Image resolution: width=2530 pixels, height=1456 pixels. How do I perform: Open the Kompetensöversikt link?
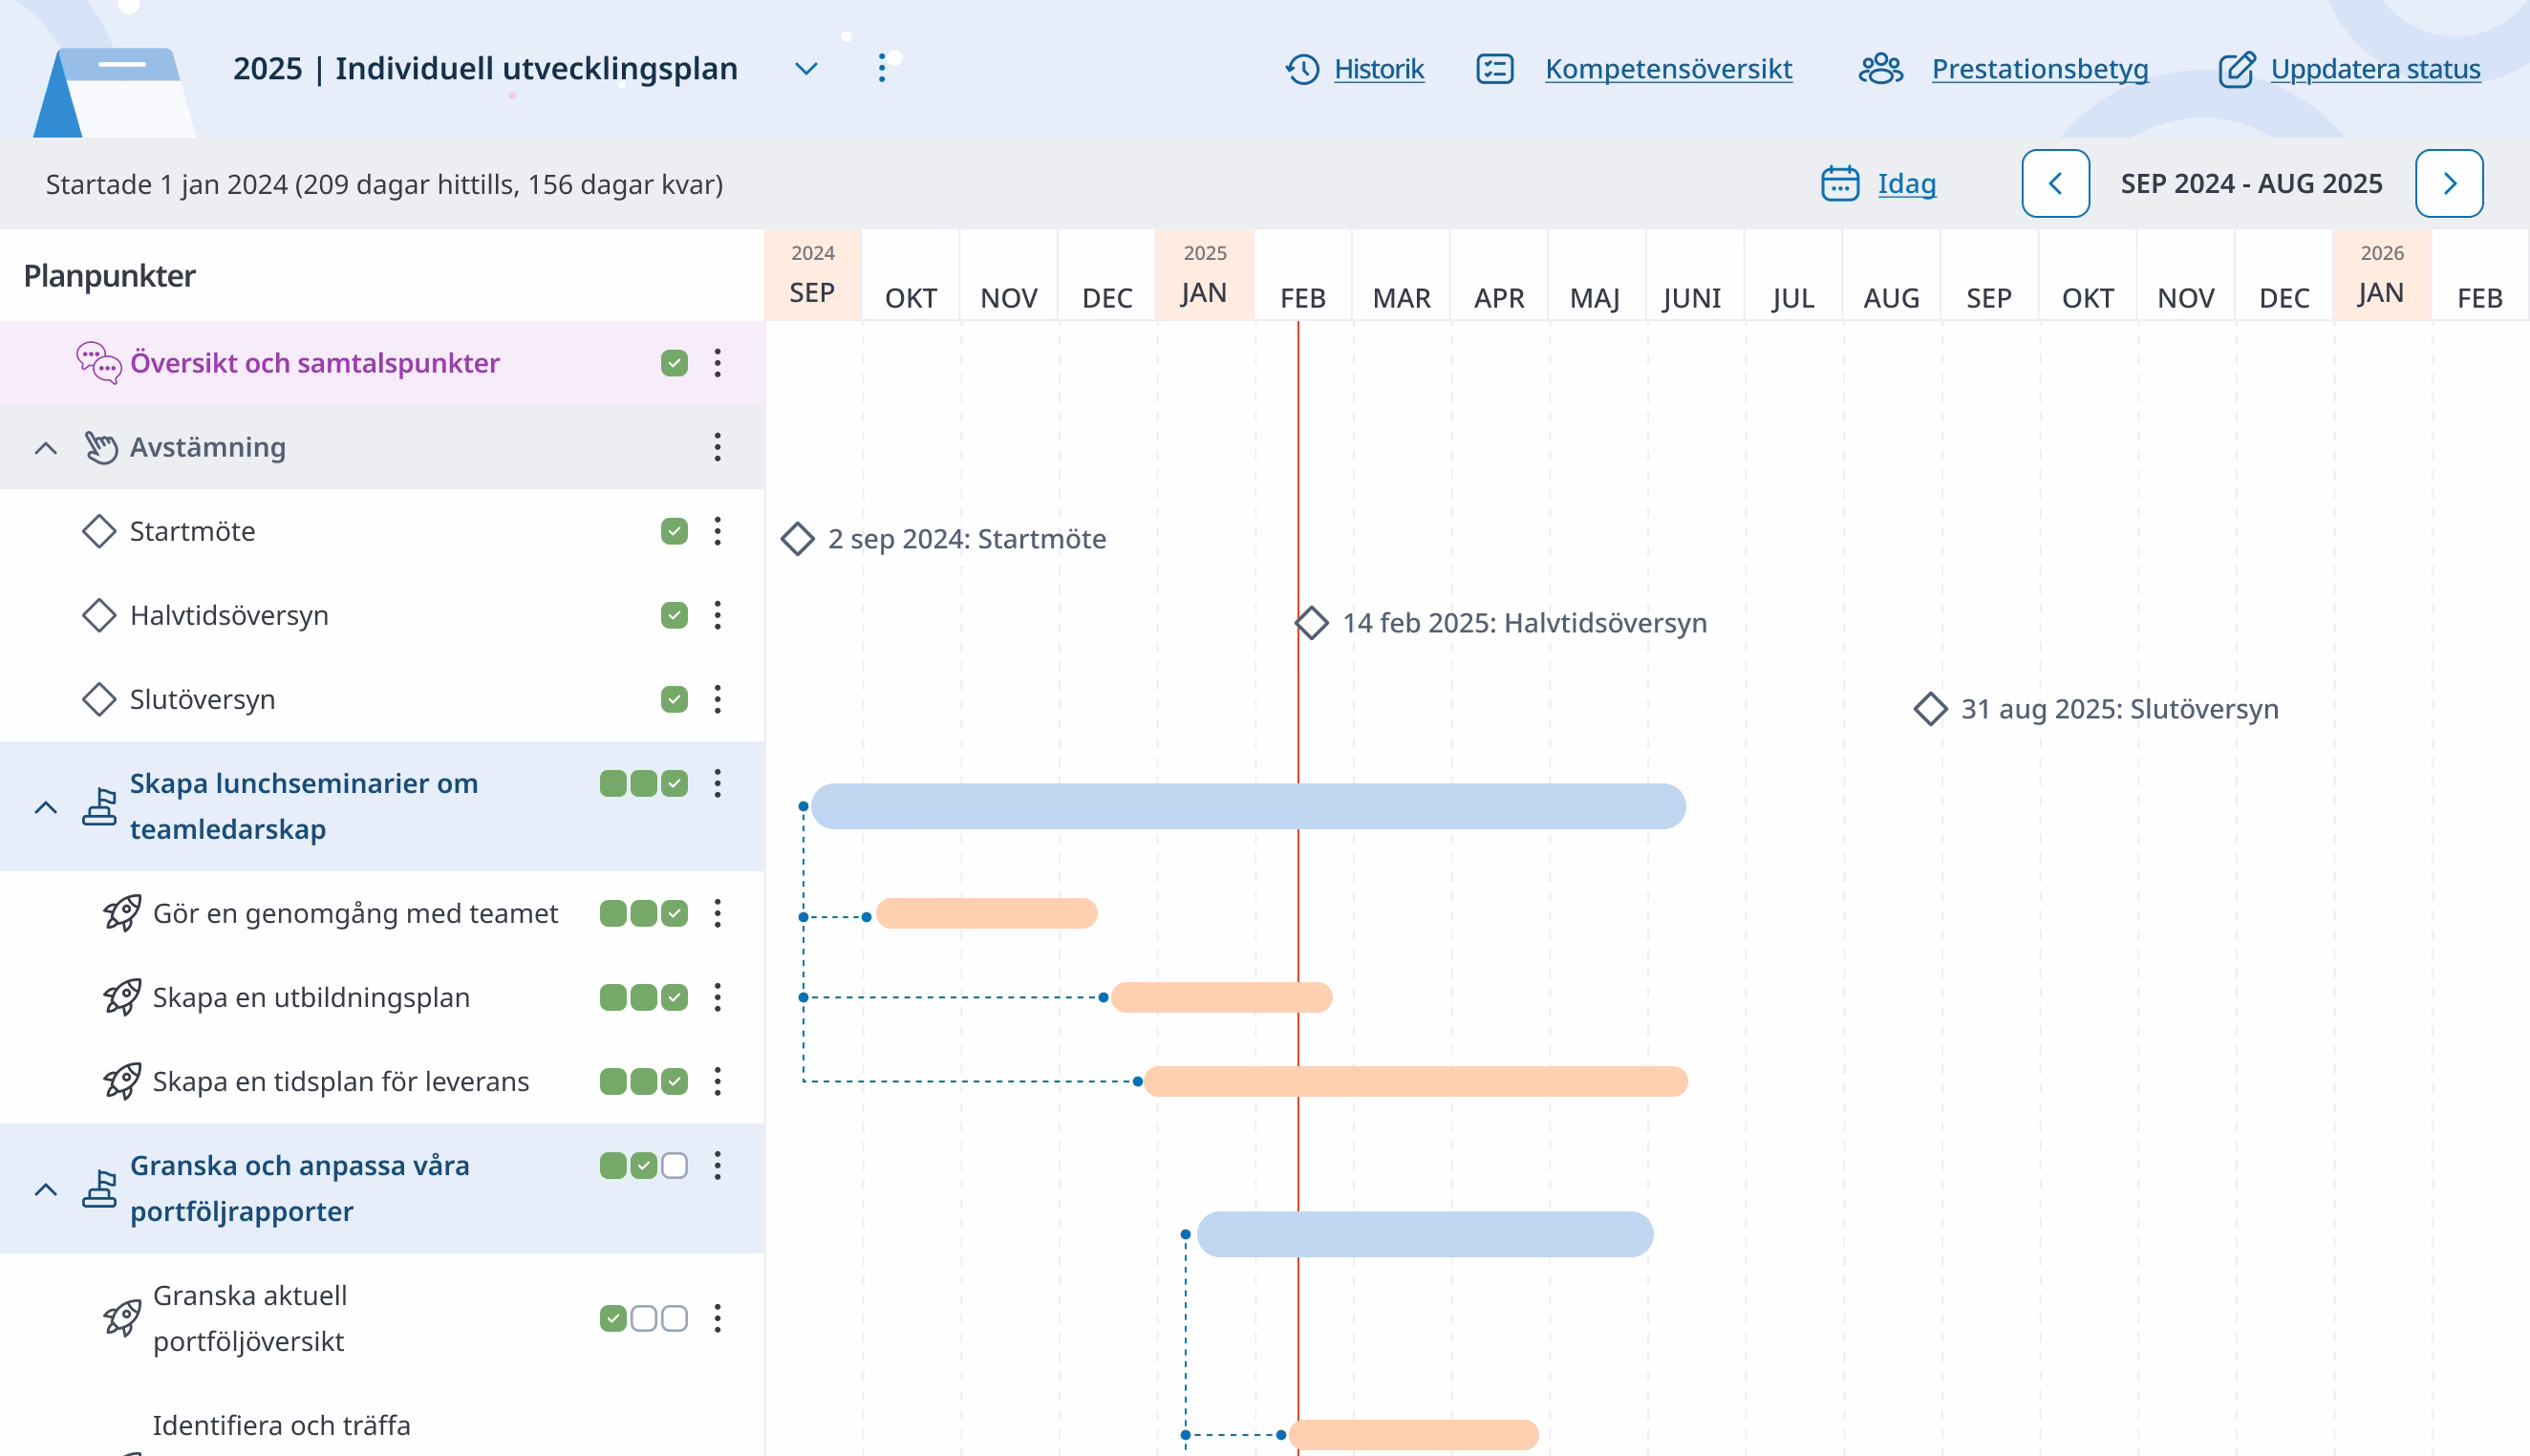1668,69
